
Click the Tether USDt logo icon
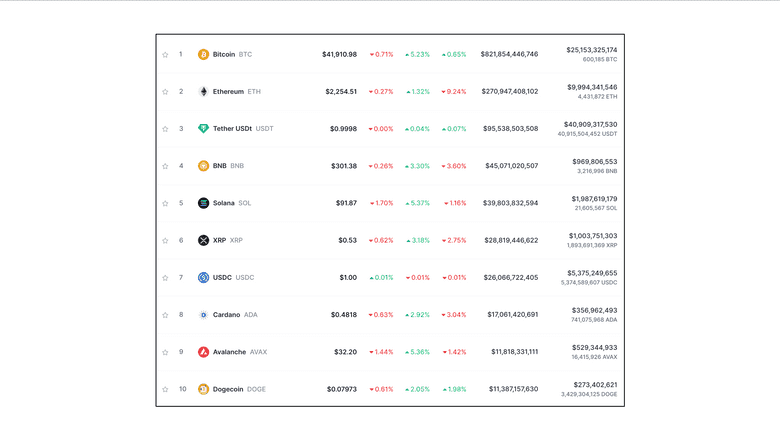click(x=204, y=129)
